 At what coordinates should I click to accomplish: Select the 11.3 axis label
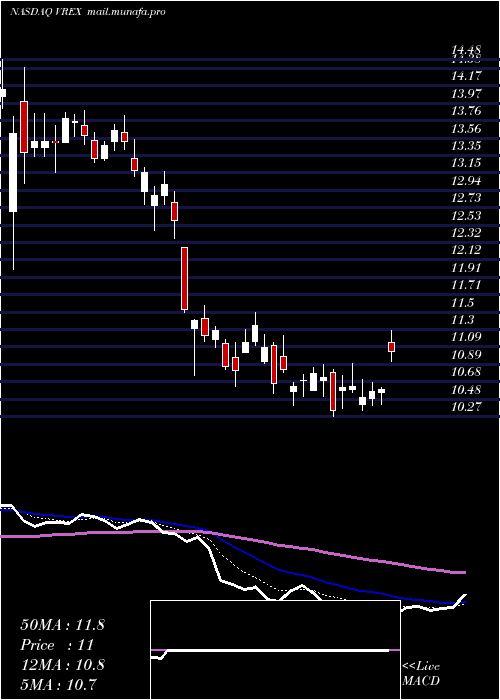tap(462, 320)
